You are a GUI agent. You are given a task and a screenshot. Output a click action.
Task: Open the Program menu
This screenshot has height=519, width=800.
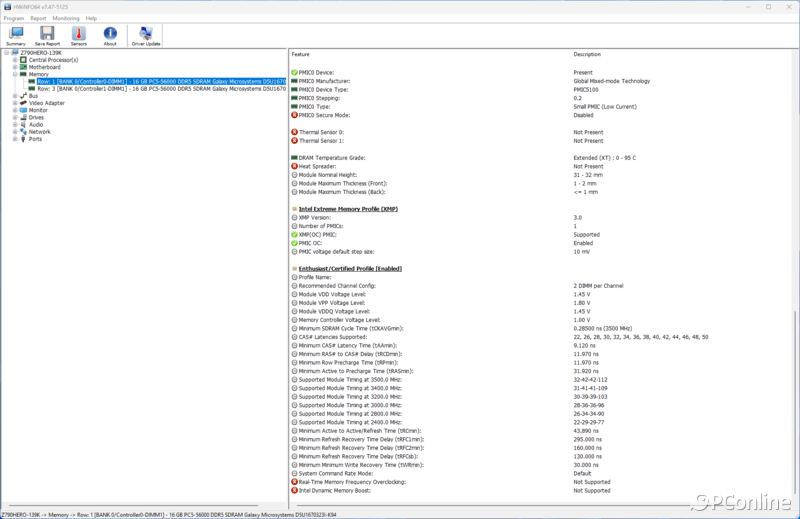click(13, 18)
